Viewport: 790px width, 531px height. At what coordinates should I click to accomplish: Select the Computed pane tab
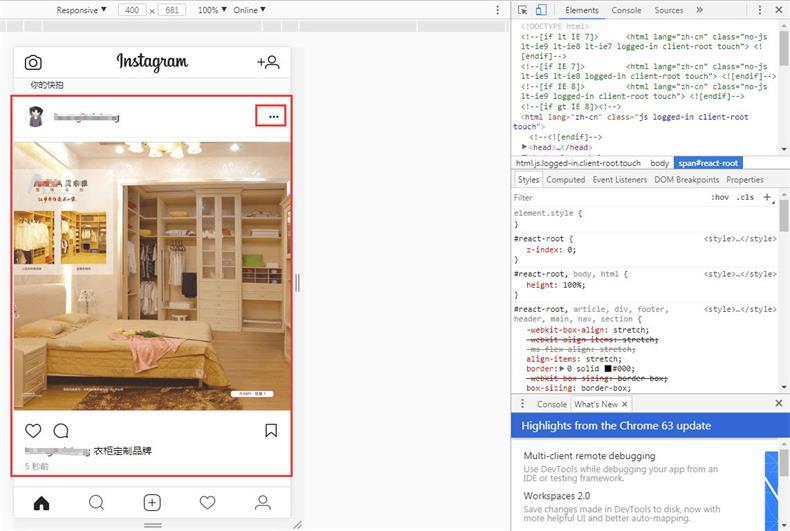(566, 180)
